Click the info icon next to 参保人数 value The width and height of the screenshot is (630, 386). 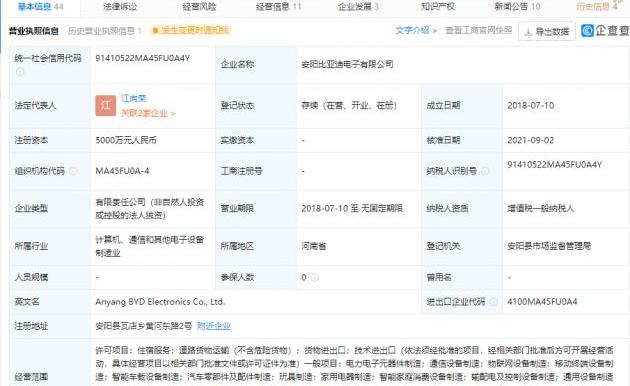click(x=315, y=278)
